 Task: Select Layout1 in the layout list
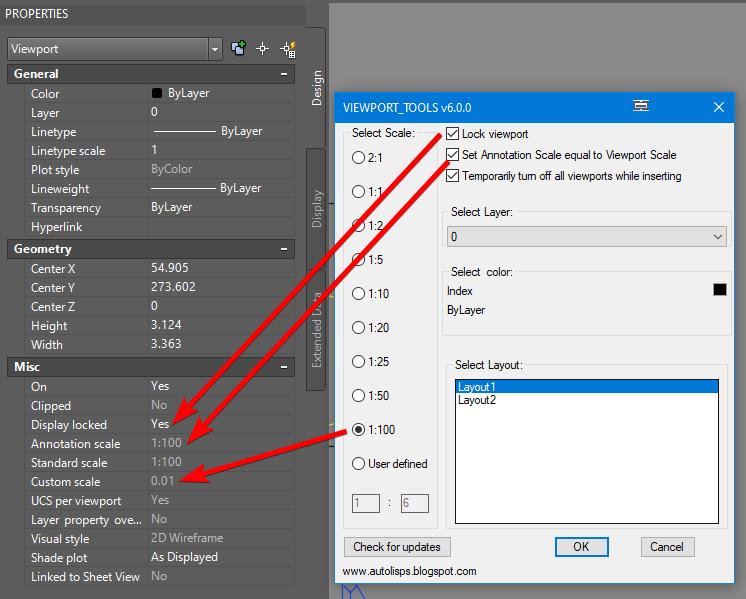(x=587, y=386)
